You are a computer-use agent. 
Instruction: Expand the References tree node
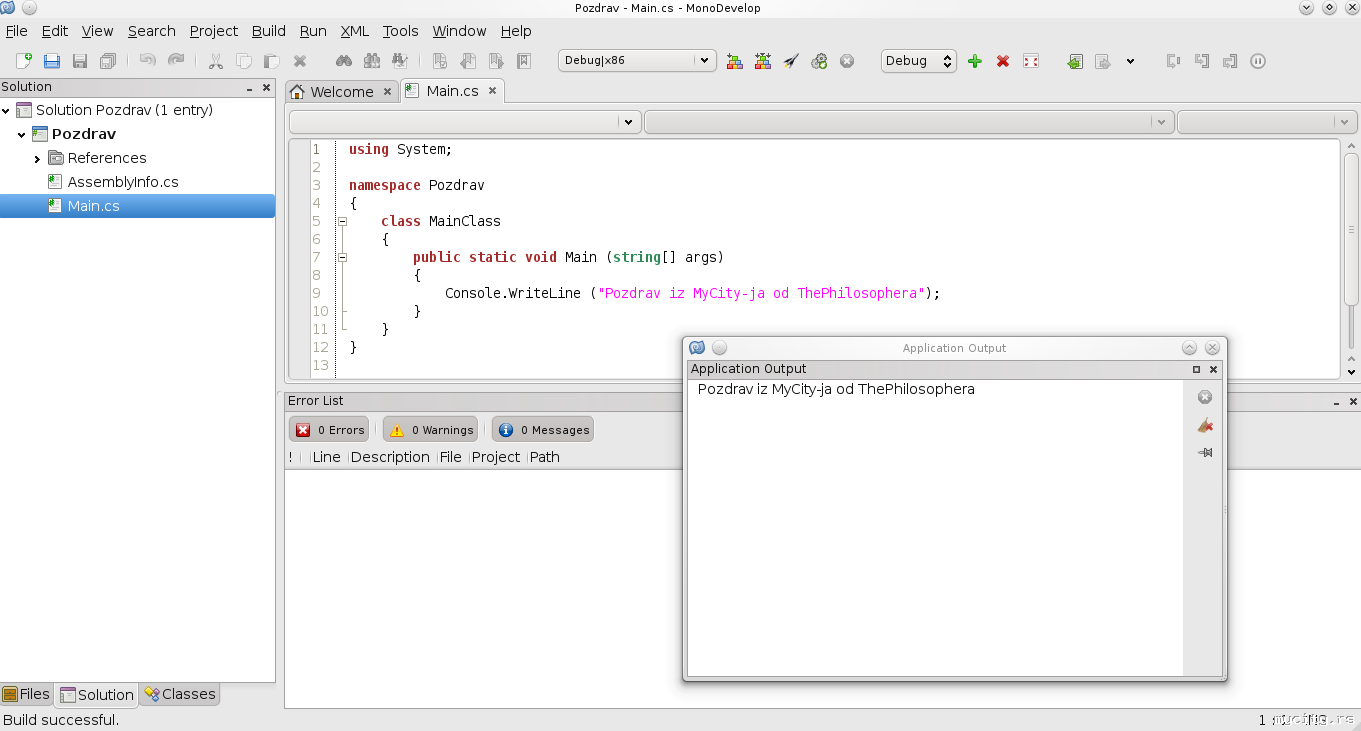tap(37, 159)
